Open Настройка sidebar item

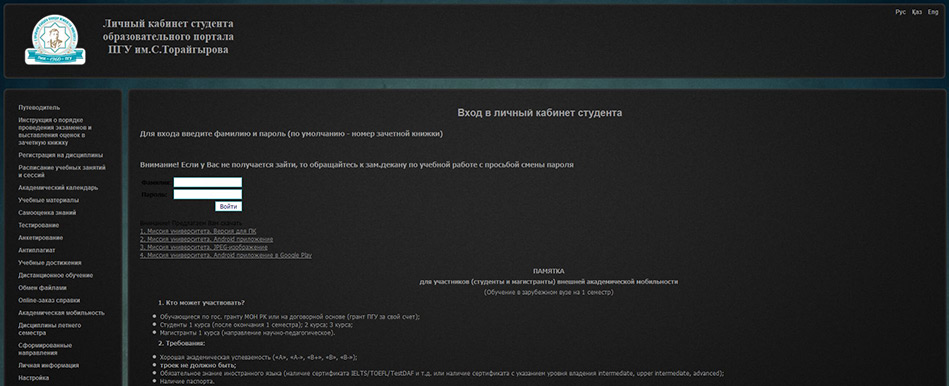point(34,378)
